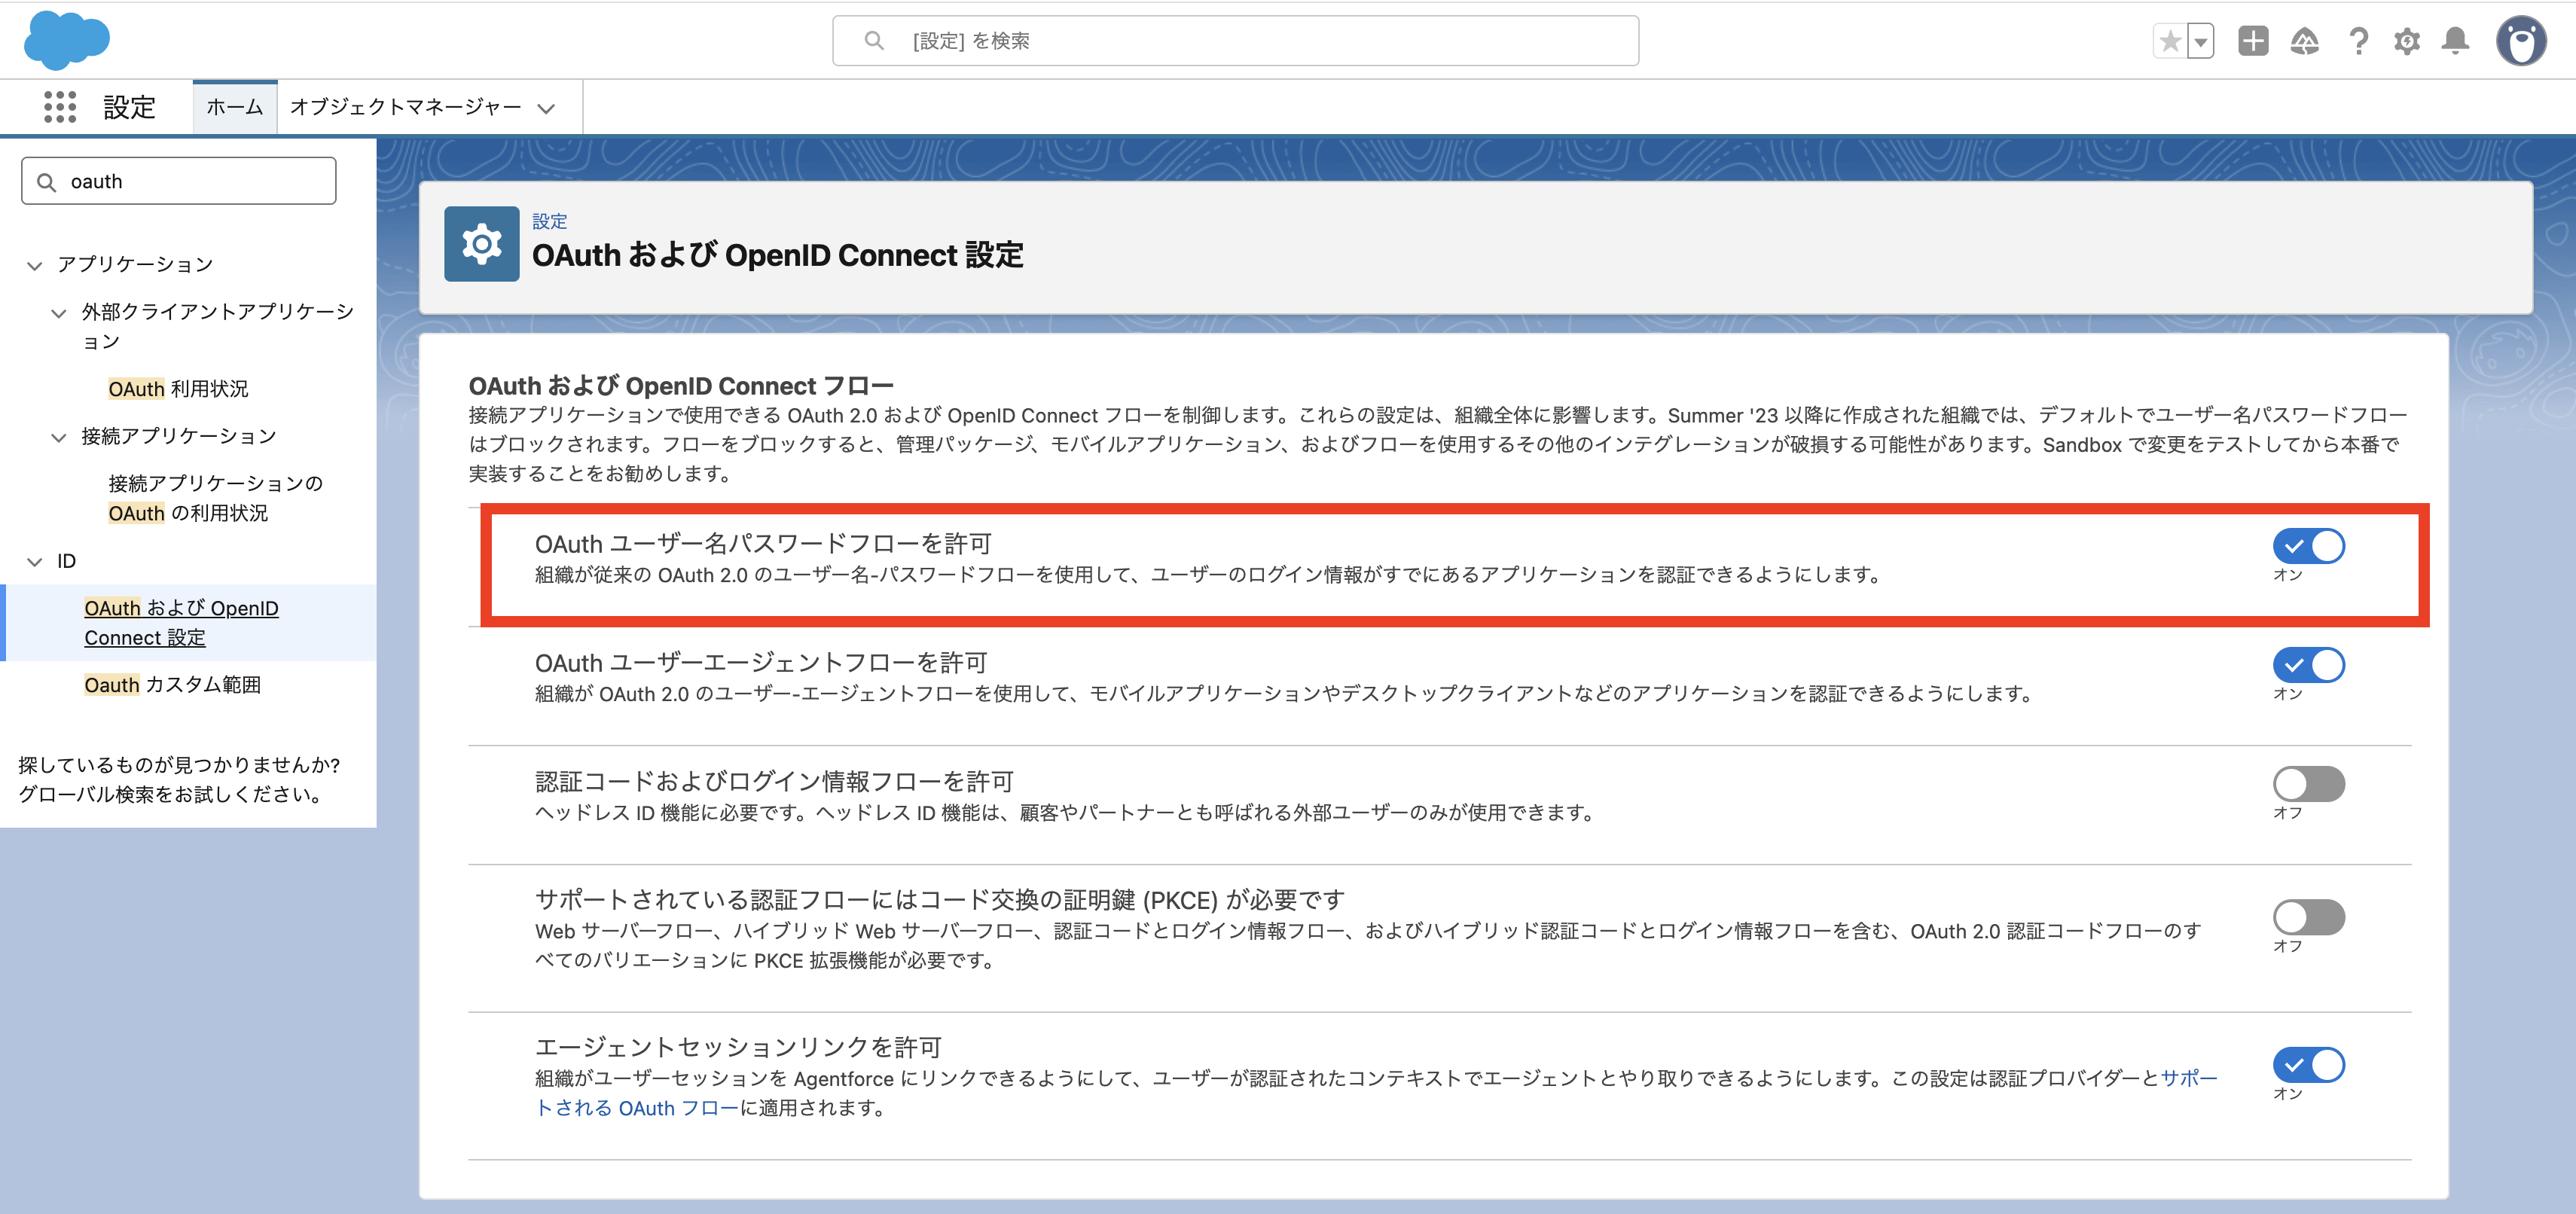Click the user profile avatar
The width and height of the screenshot is (2576, 1214).
point(2520,41)
